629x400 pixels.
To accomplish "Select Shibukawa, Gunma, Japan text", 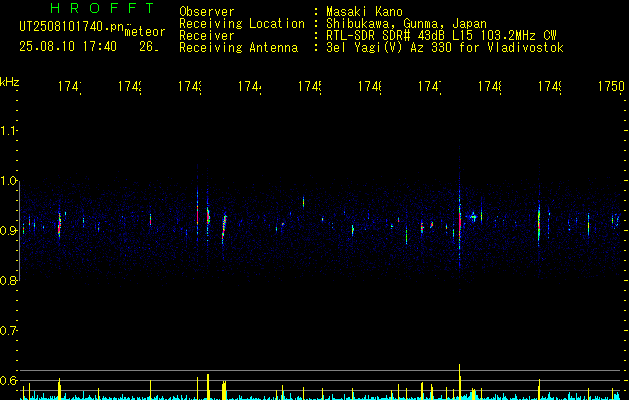I will click(x=406, y=24).
